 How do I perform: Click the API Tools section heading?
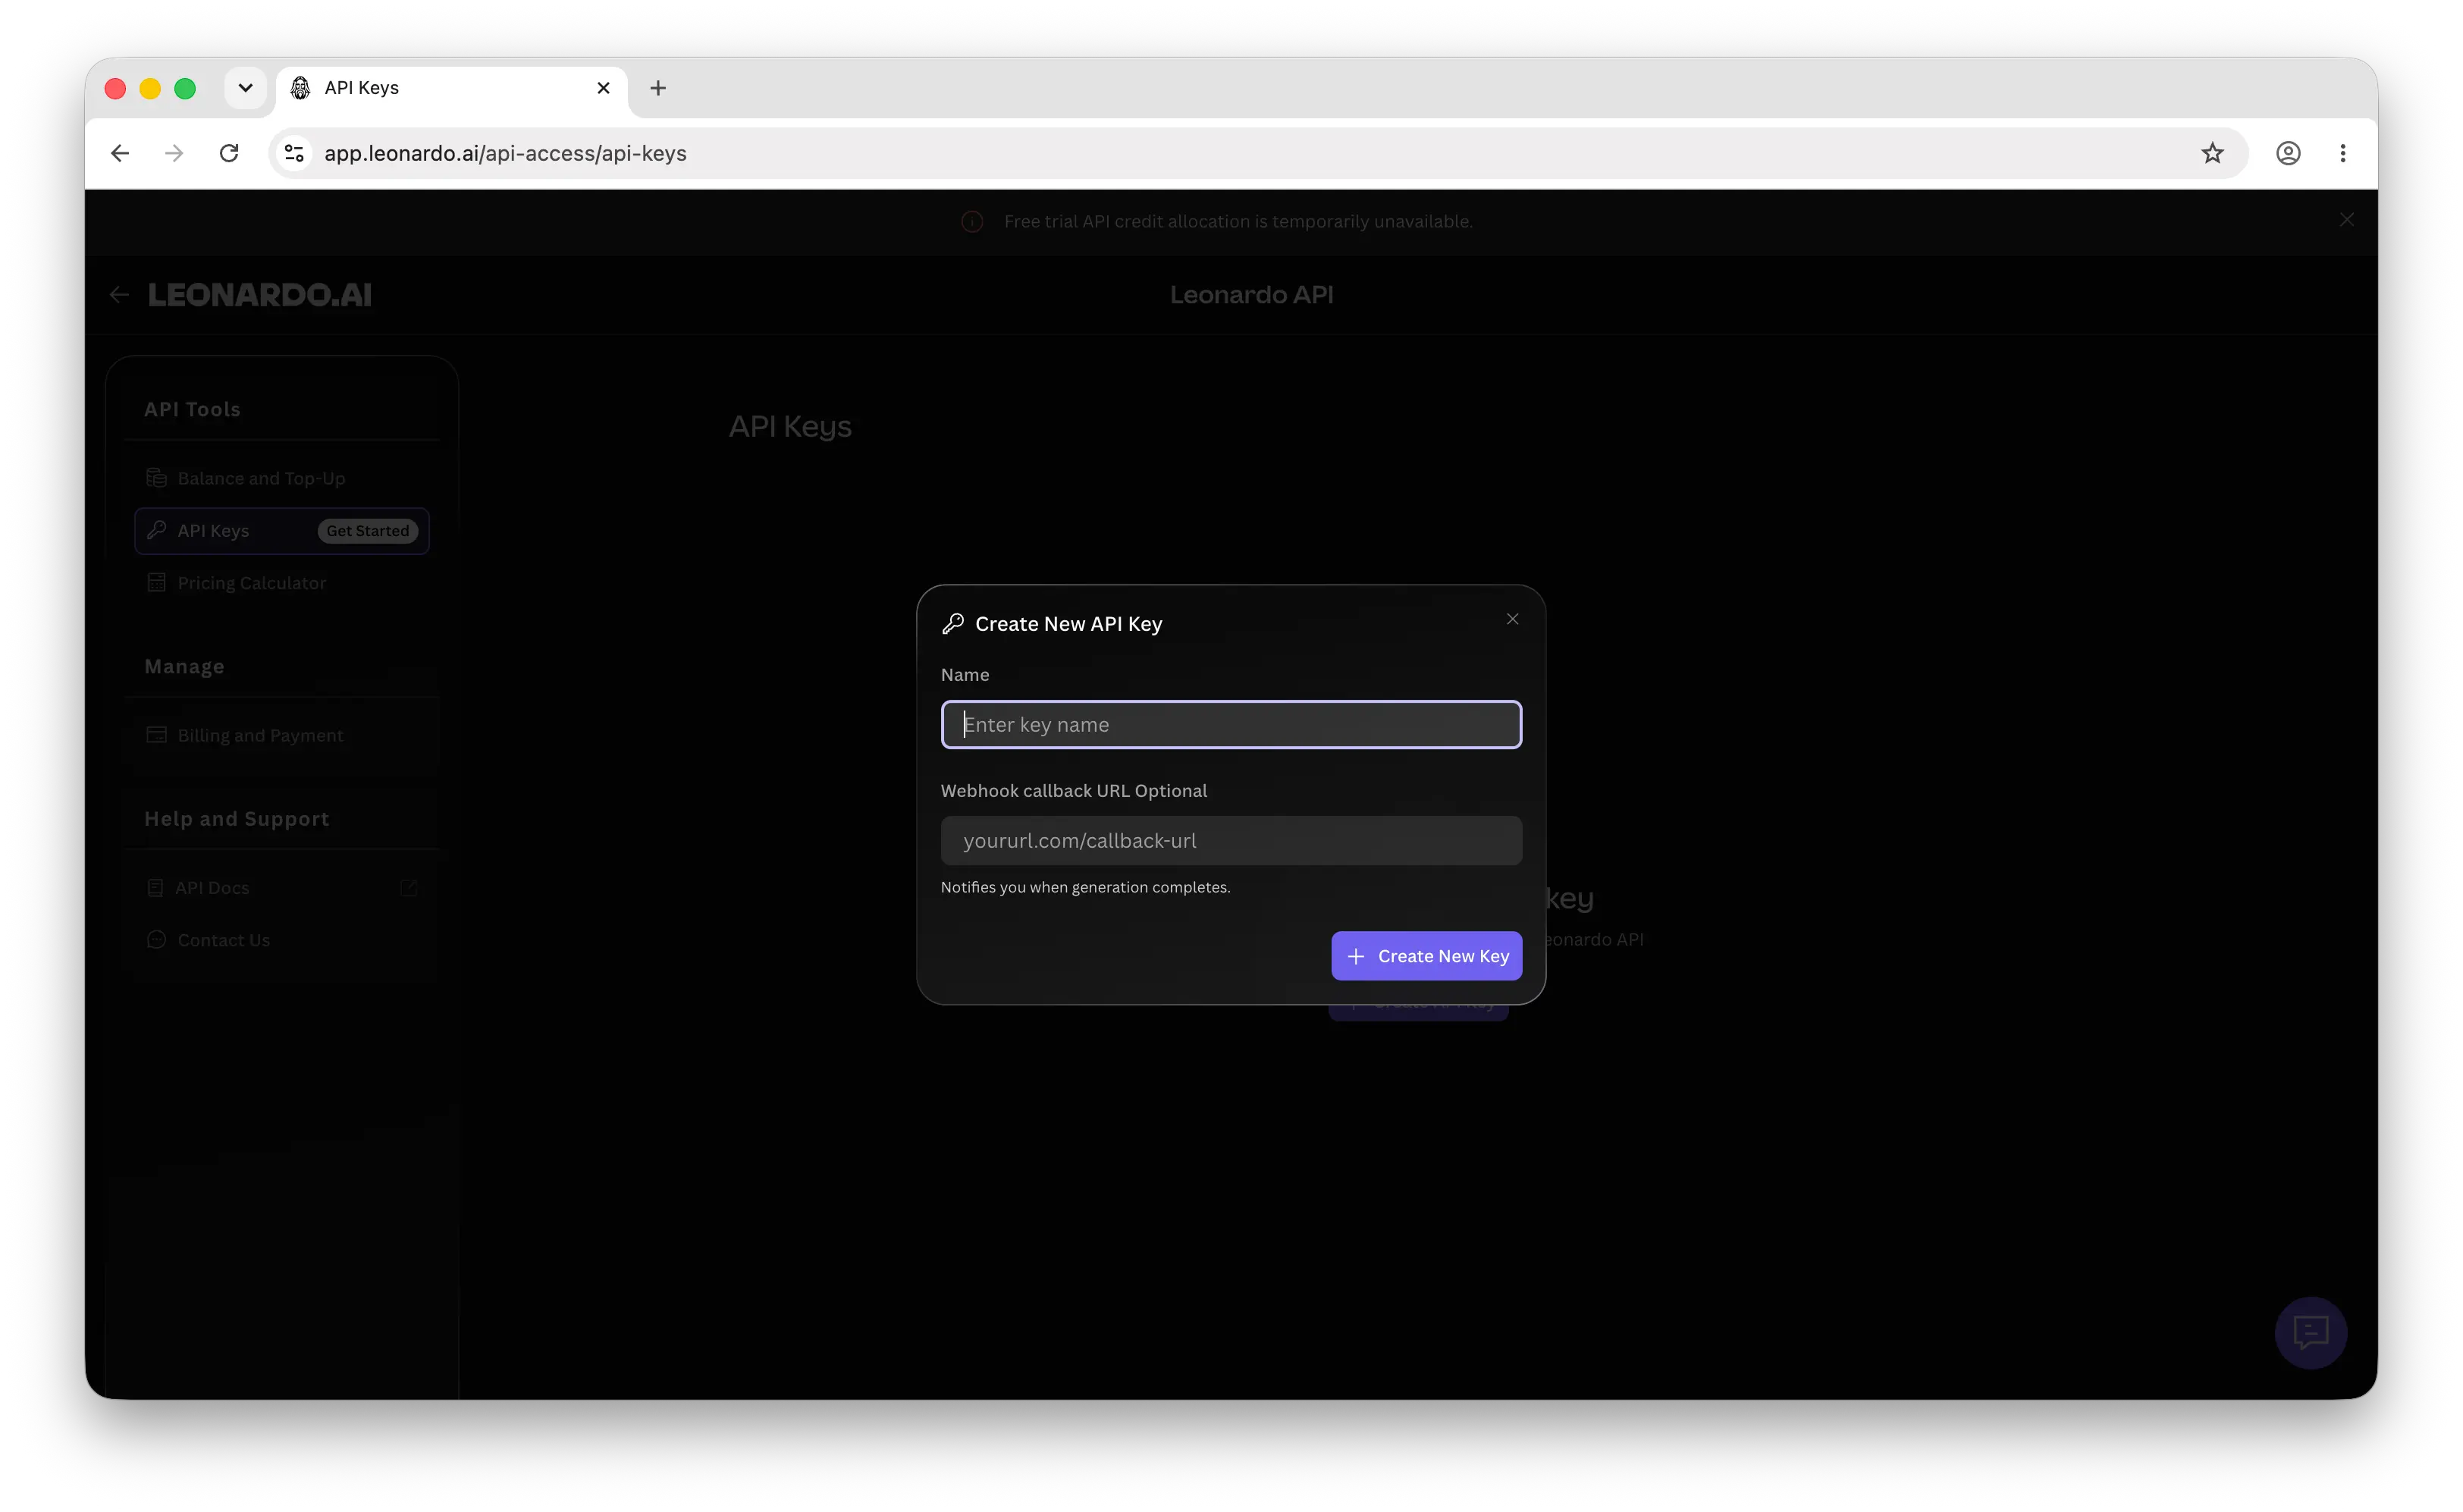(192, 410)
